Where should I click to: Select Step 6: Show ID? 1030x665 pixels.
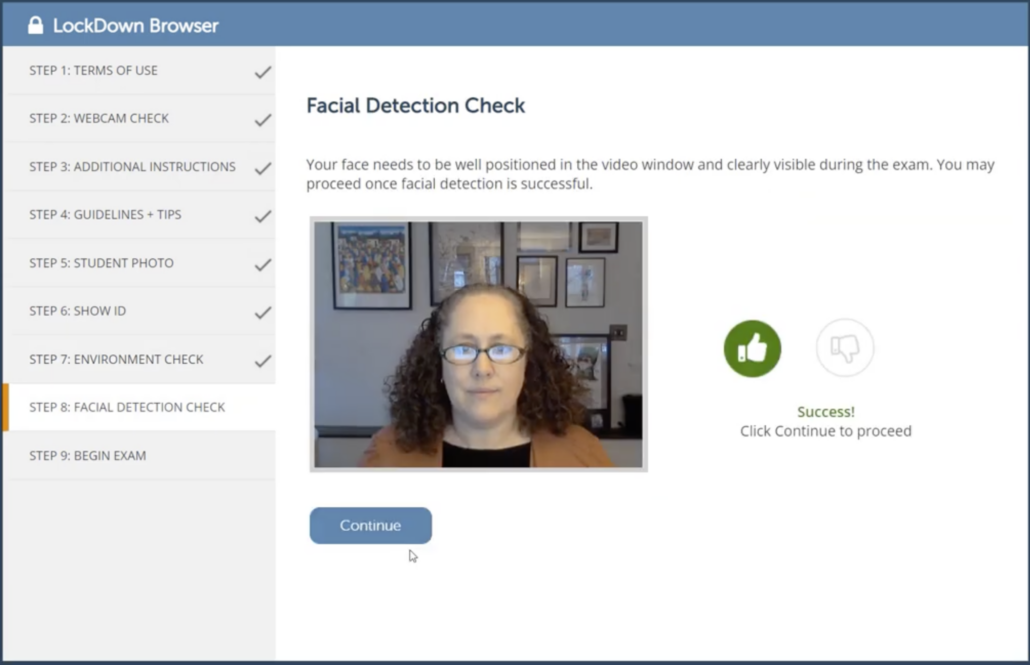(x=139, y=311)
